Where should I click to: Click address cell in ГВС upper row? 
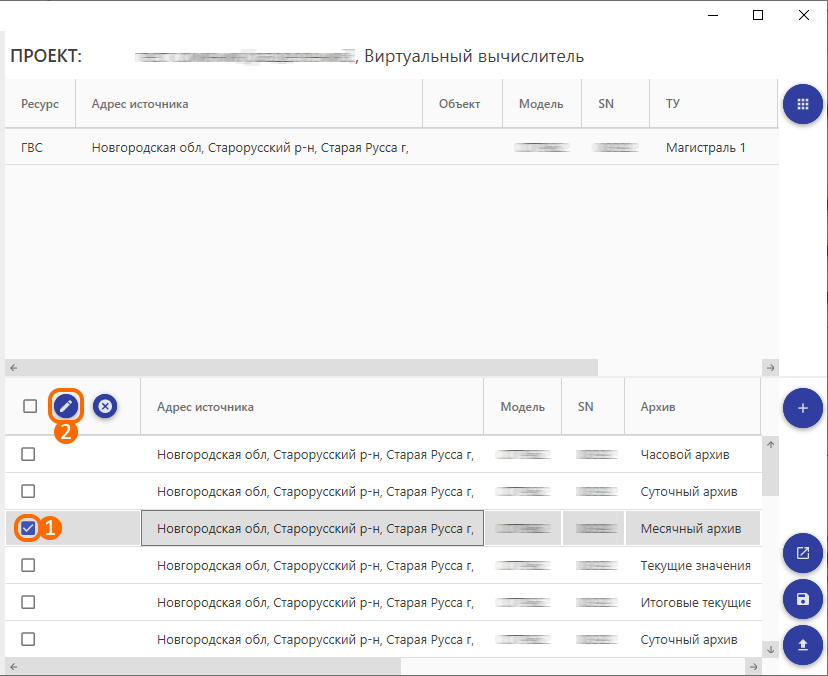point(249,147)
